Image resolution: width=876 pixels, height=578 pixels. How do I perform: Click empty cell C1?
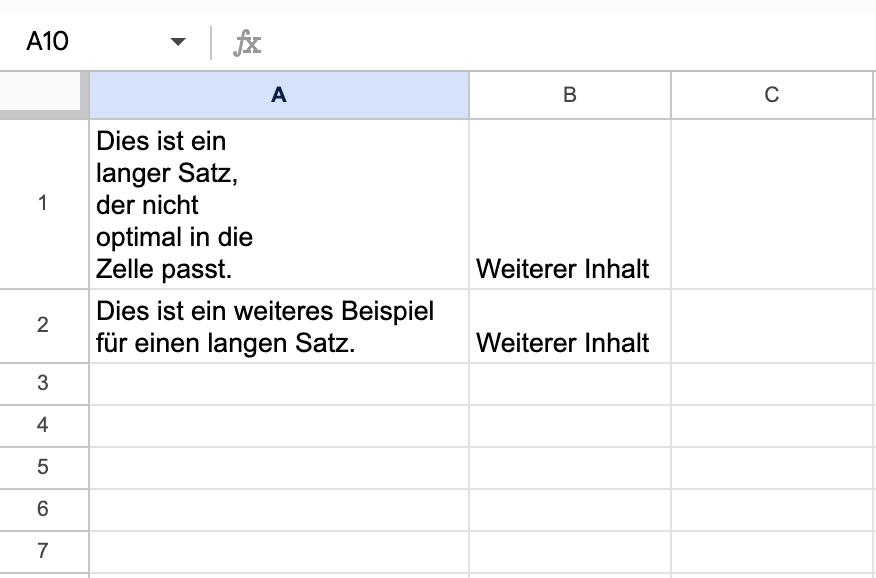[772, 204]
